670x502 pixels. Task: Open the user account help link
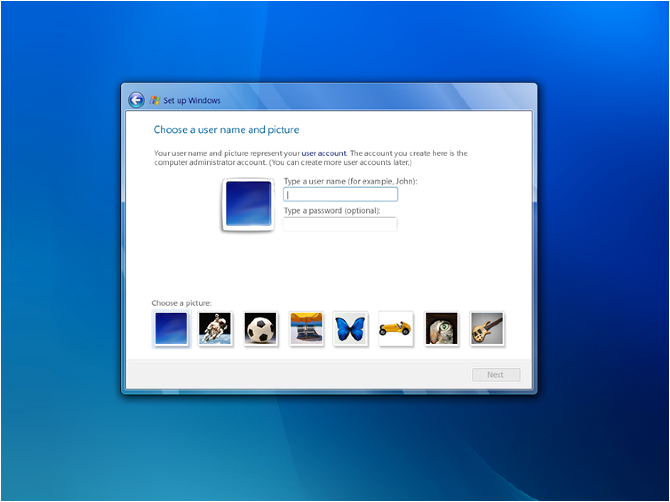click(324, 153)
